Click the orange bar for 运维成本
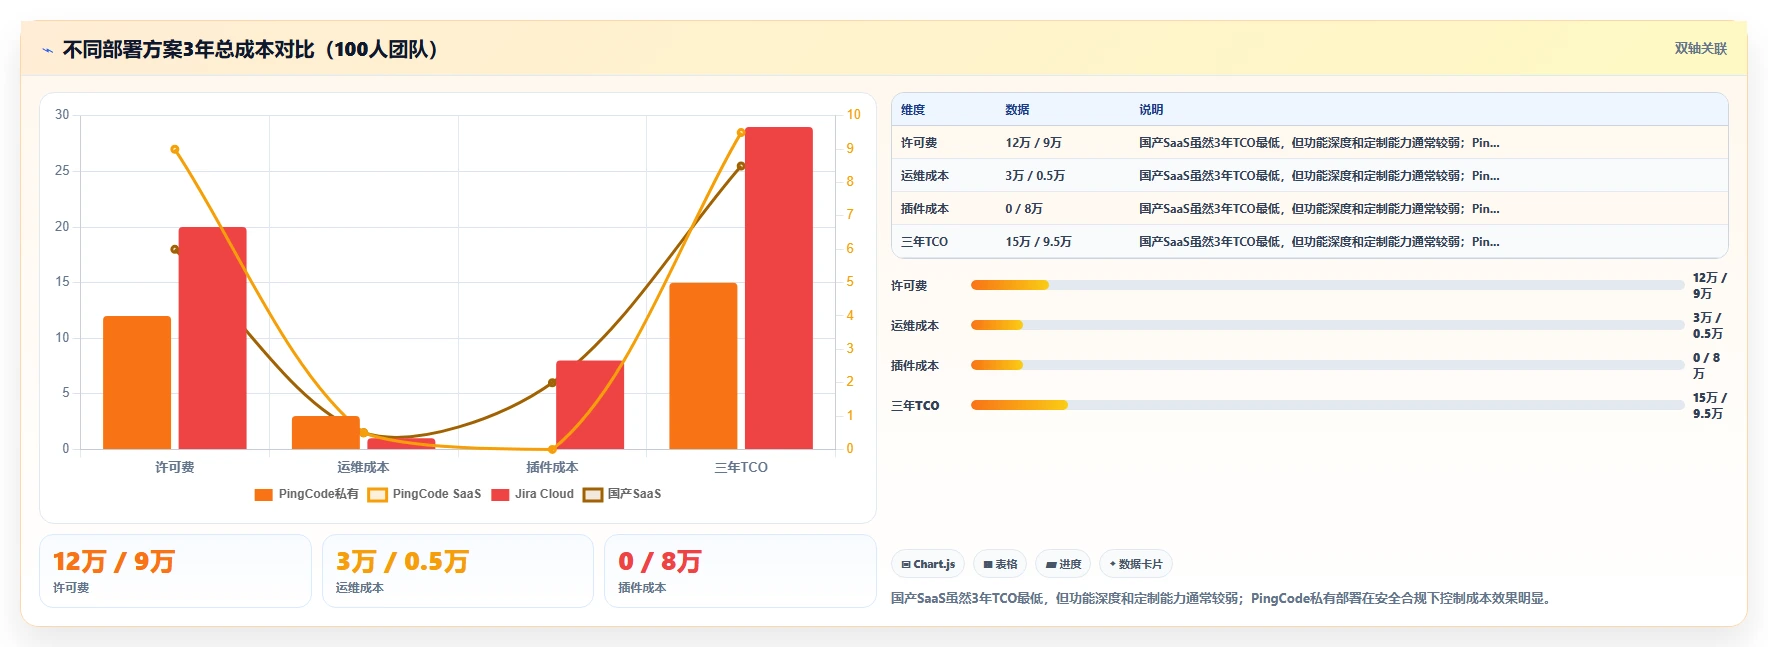 [x=326, y=432]
